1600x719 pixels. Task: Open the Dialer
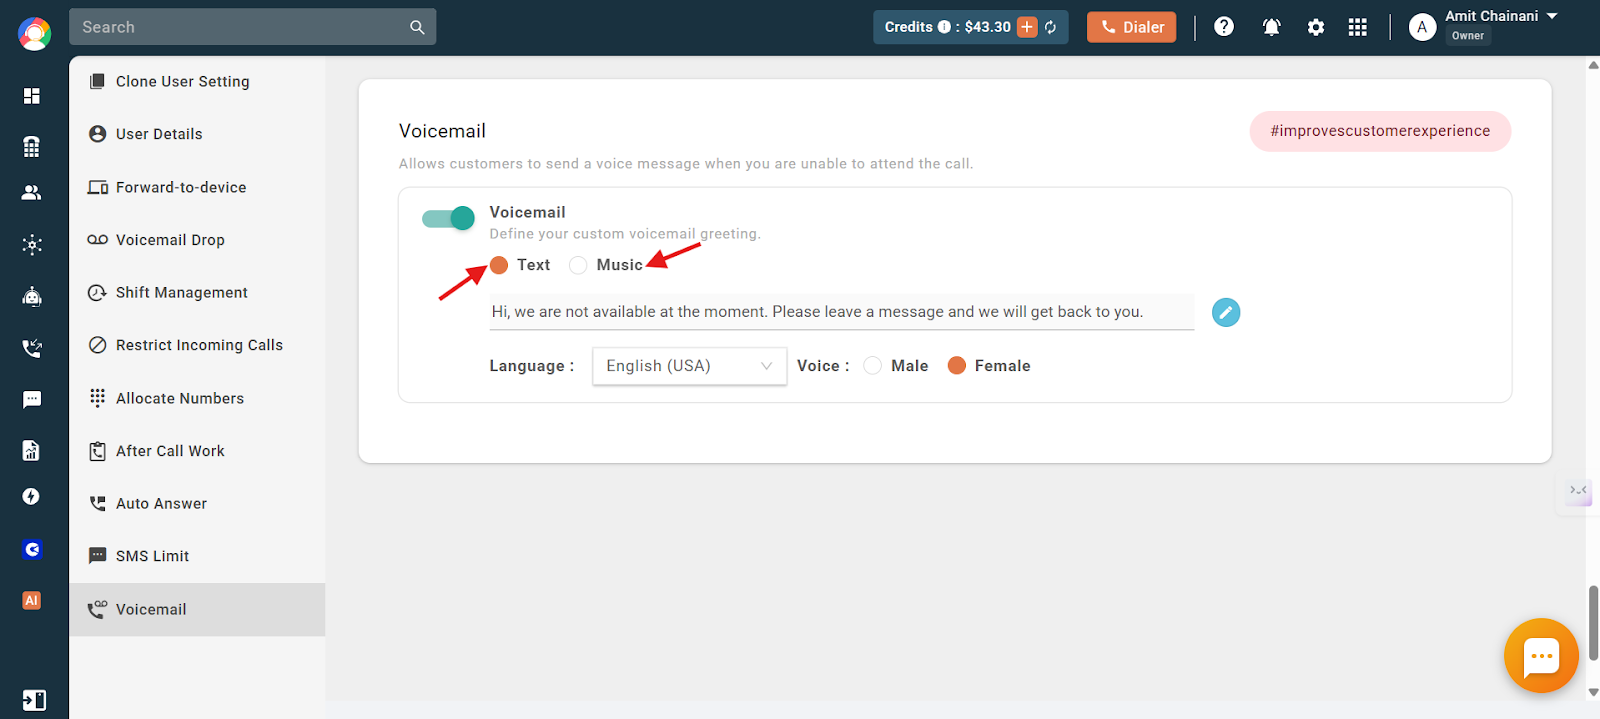pos(1132,27)
